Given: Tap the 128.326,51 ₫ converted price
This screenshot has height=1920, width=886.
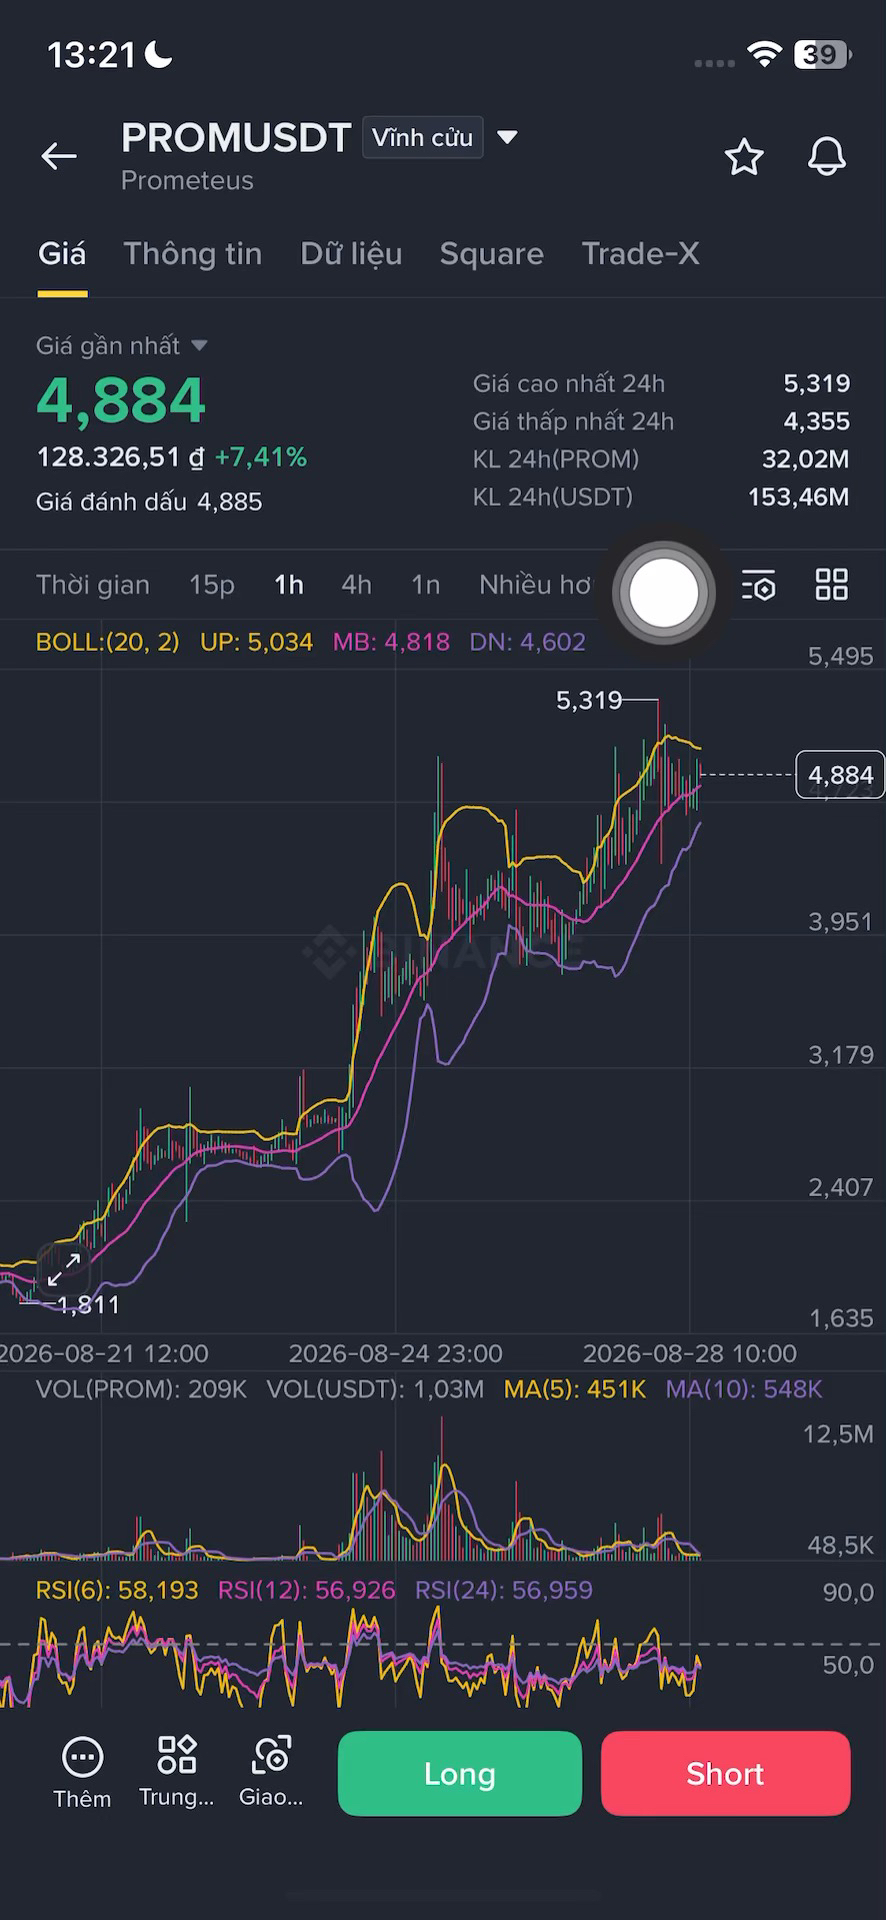Looking at the screenshot, I should pos(121,457).
